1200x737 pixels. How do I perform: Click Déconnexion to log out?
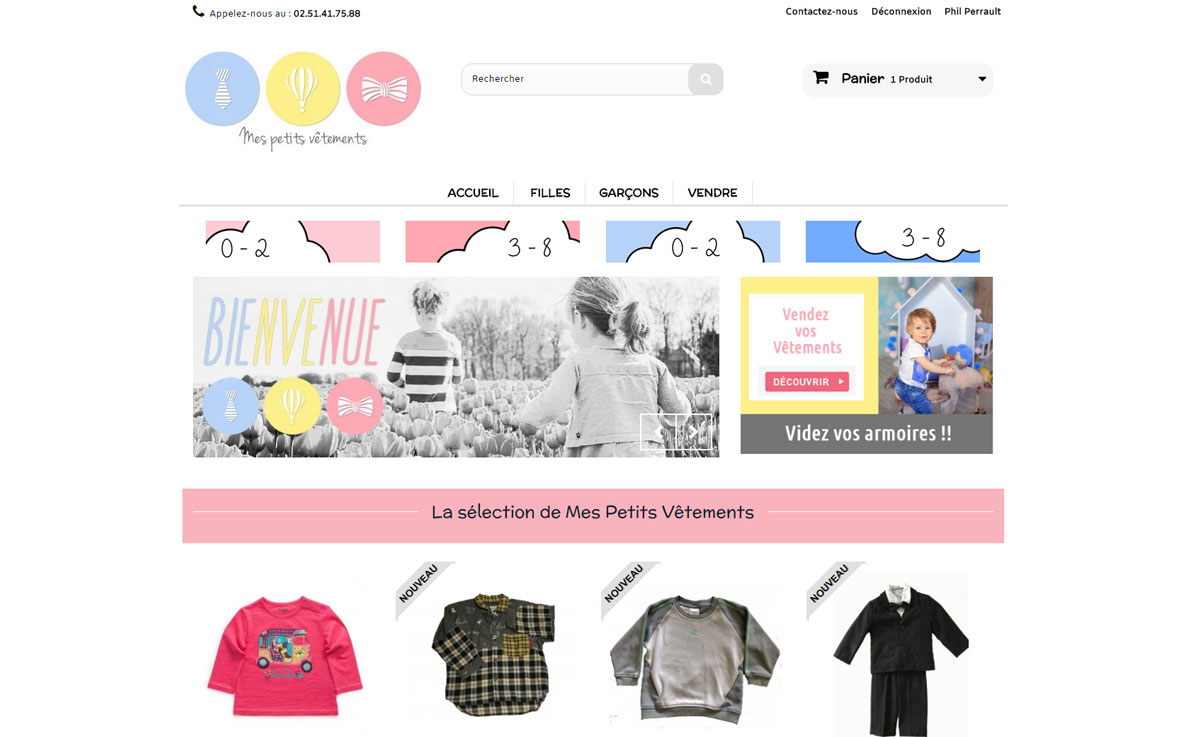click(901, 12)
